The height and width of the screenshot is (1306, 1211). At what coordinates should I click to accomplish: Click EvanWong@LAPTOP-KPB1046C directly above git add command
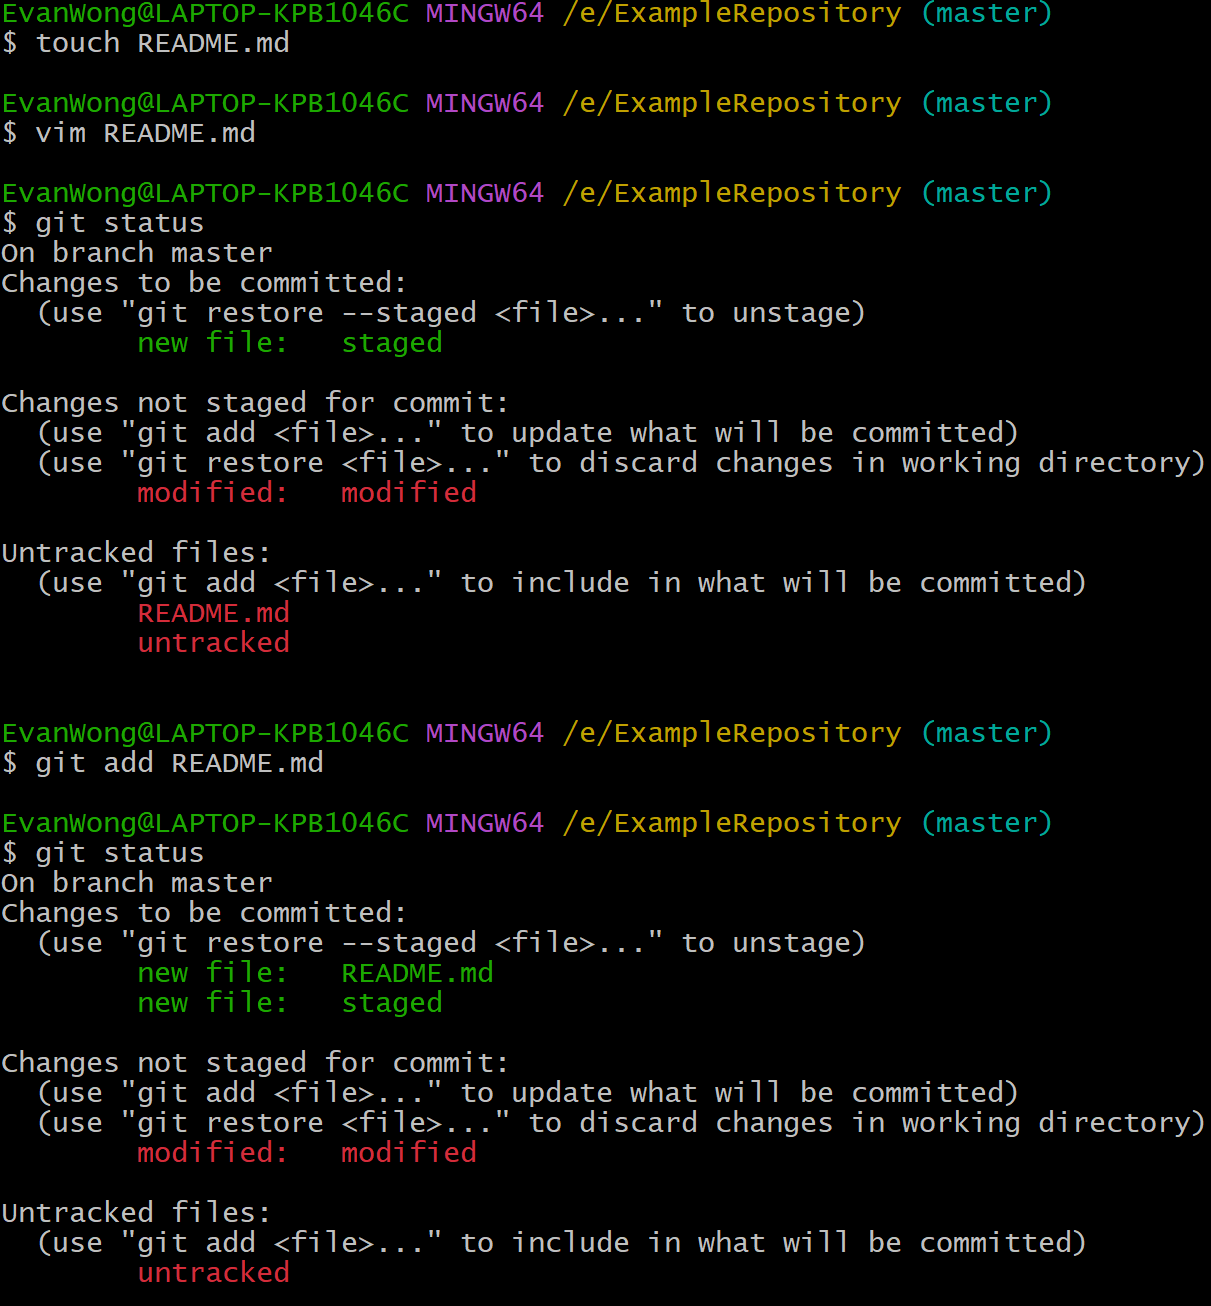point(205,734)
